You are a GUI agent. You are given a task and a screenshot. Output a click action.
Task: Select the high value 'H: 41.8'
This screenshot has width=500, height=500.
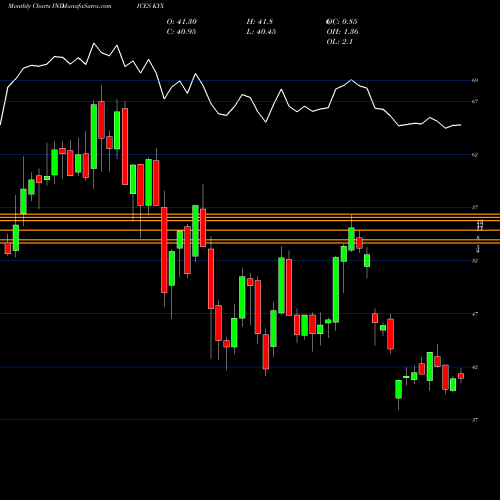[260, 22]
